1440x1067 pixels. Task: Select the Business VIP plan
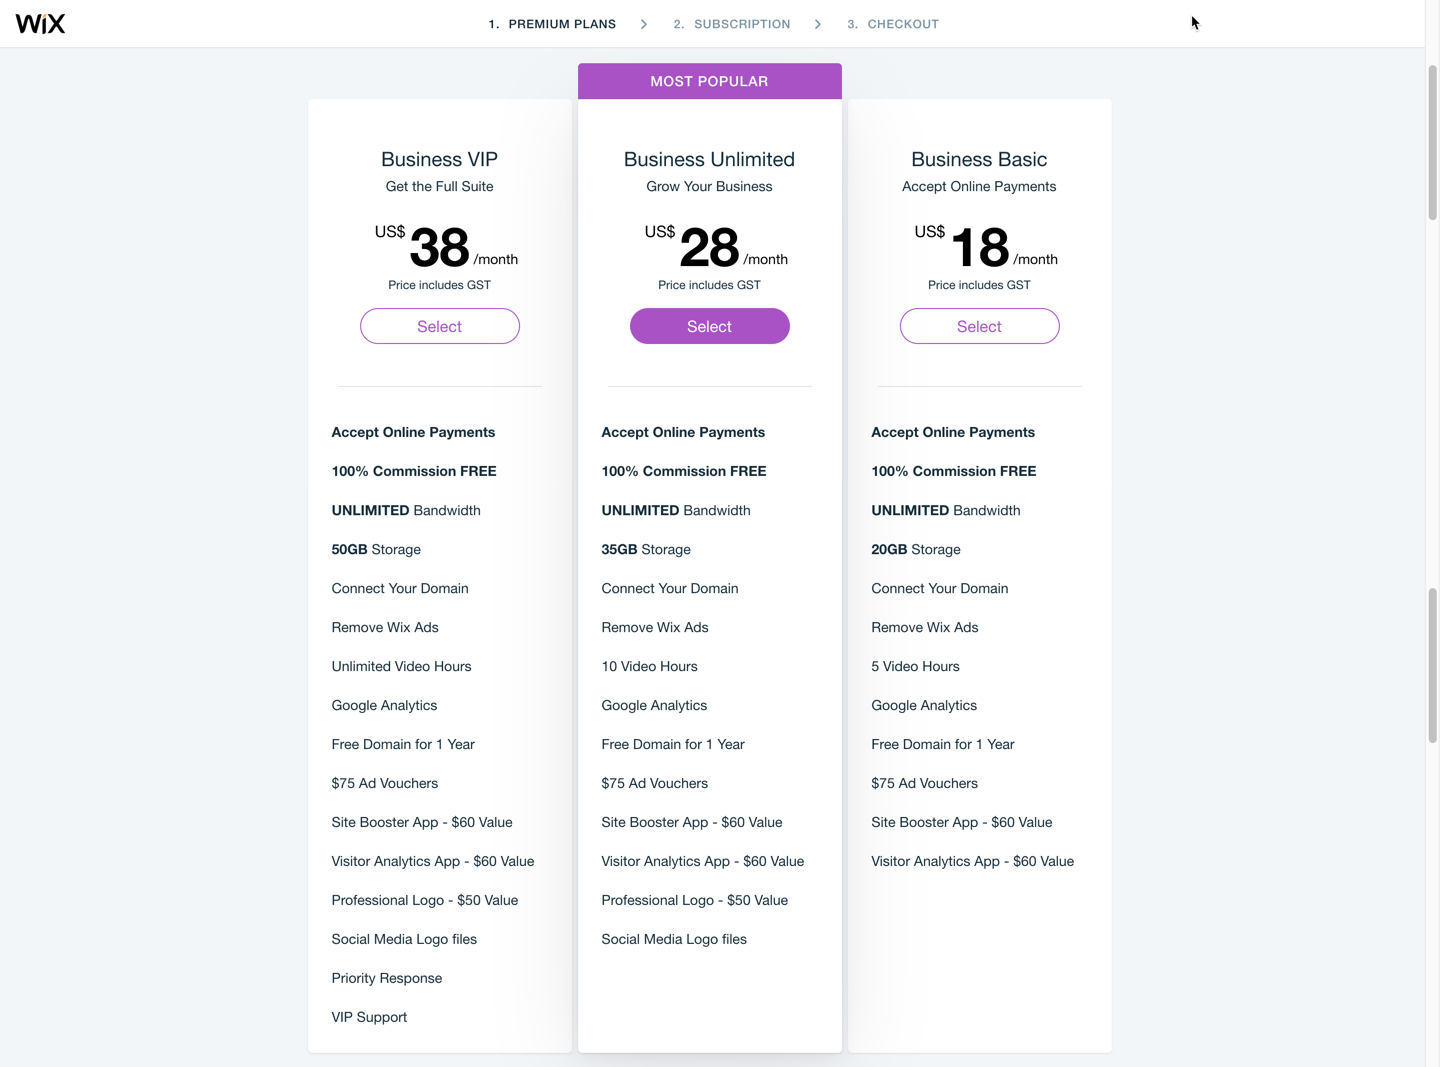[x=440, y=326]
